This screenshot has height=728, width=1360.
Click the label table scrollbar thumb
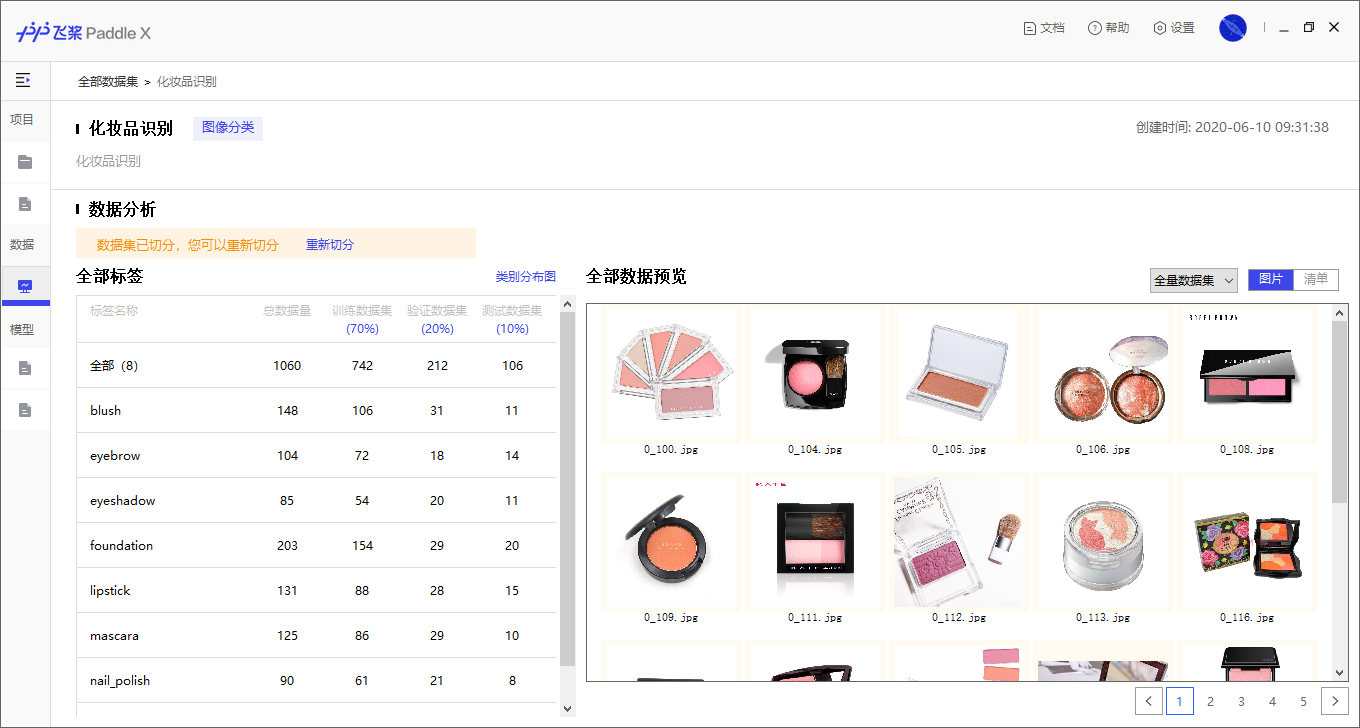coord(567,489)
